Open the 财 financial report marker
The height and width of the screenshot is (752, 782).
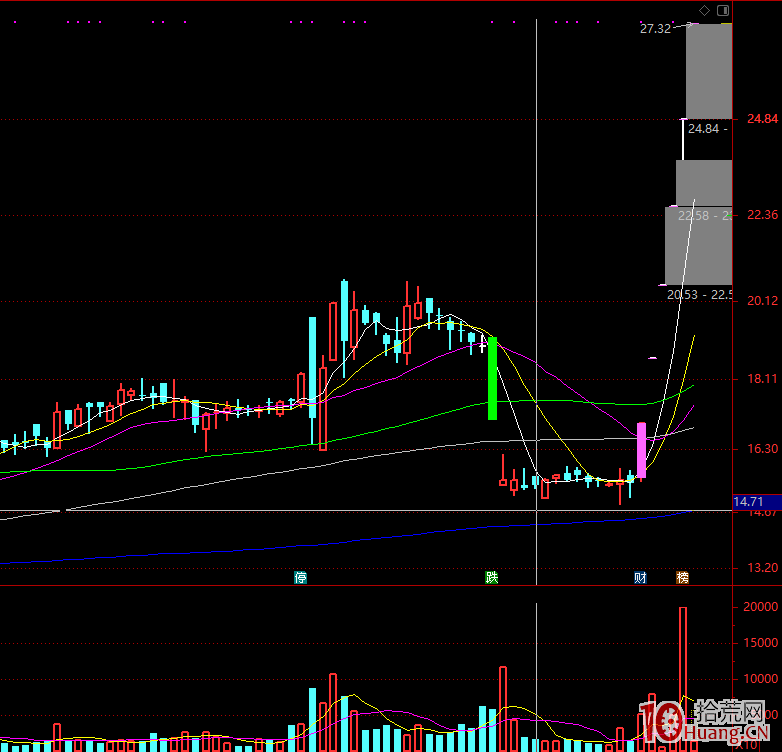(640, 577)
